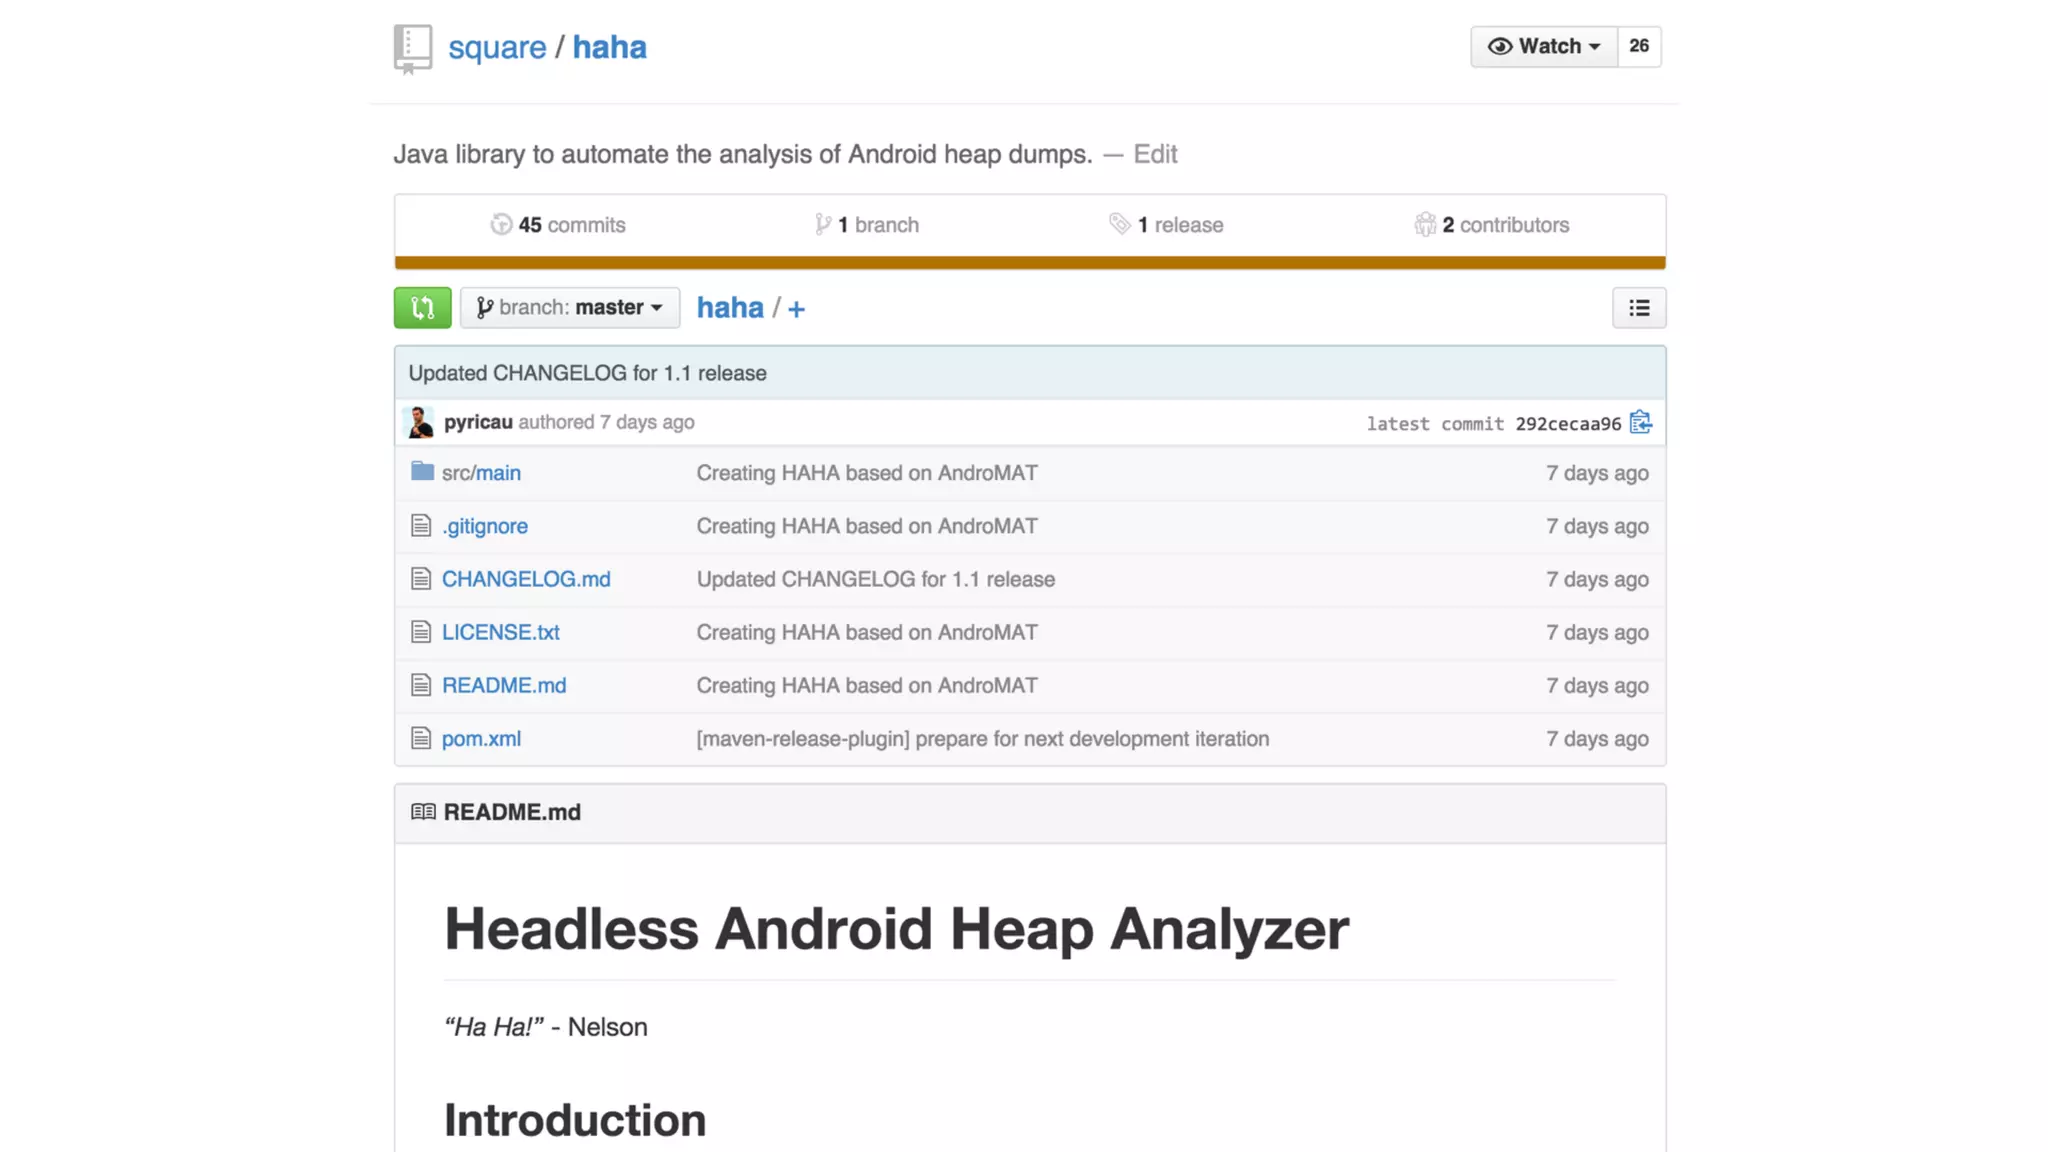Open the CHANGELOG.md file

click(x=526, y=579)
